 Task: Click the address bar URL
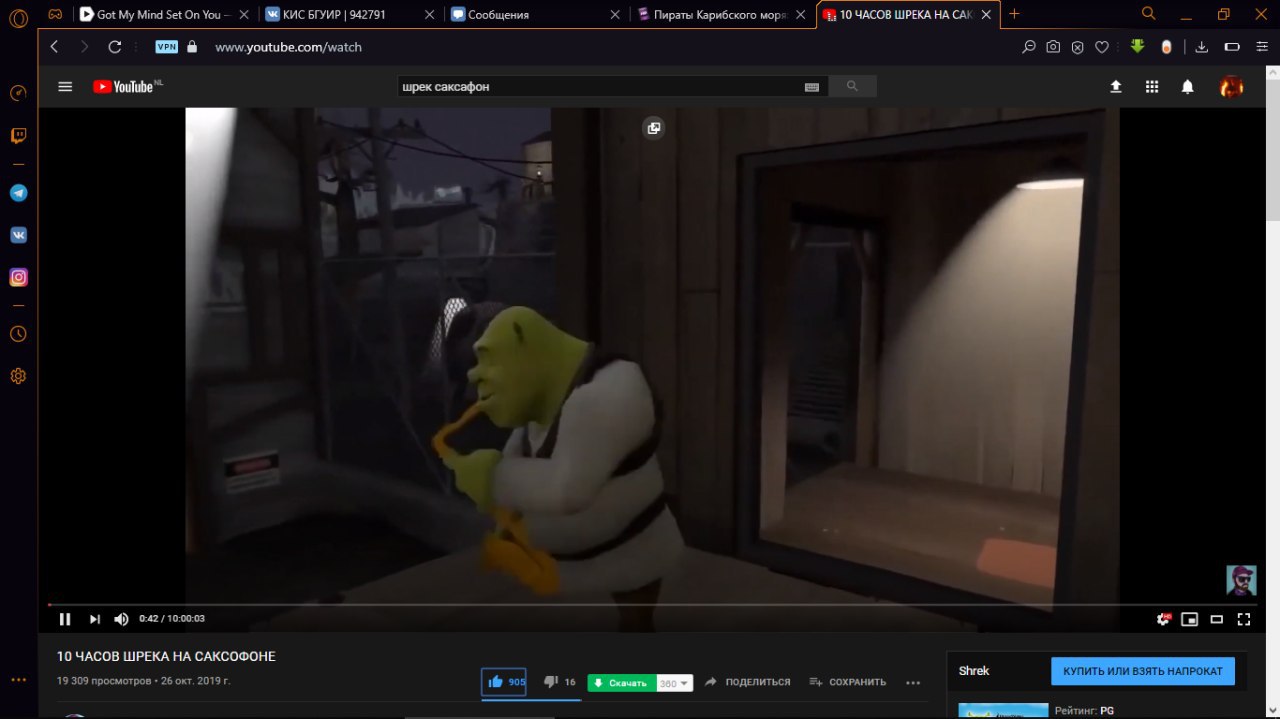pyautogui.click(x=288, y=47)
